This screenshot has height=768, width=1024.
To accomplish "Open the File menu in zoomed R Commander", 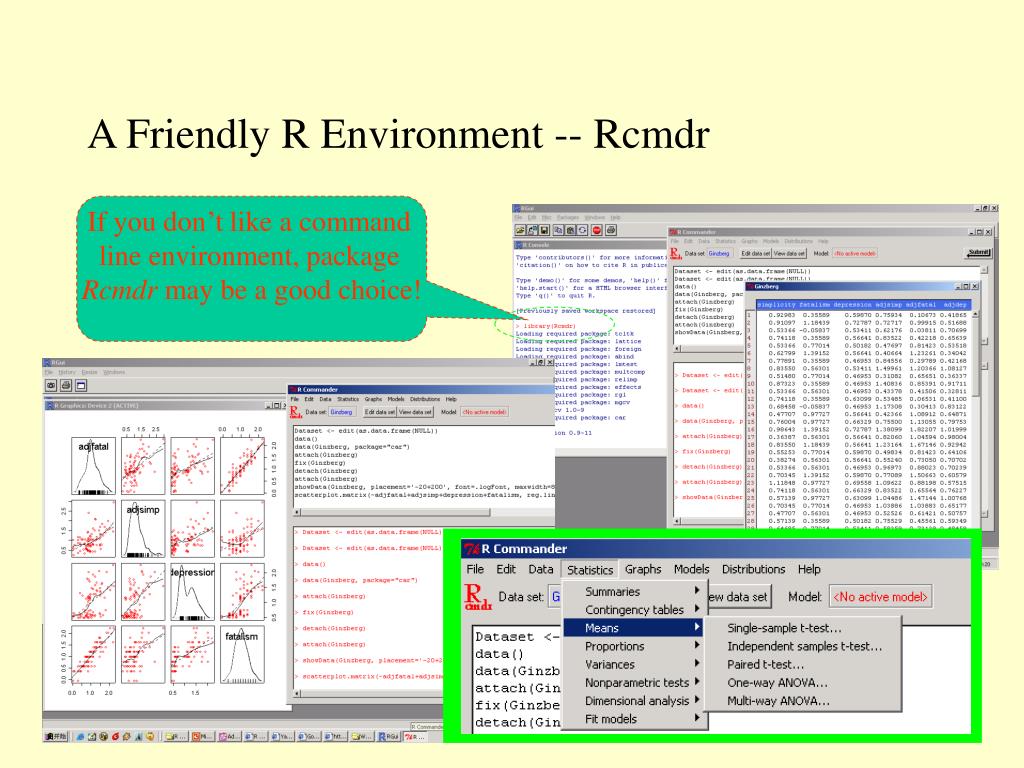I will pos(475,569).
